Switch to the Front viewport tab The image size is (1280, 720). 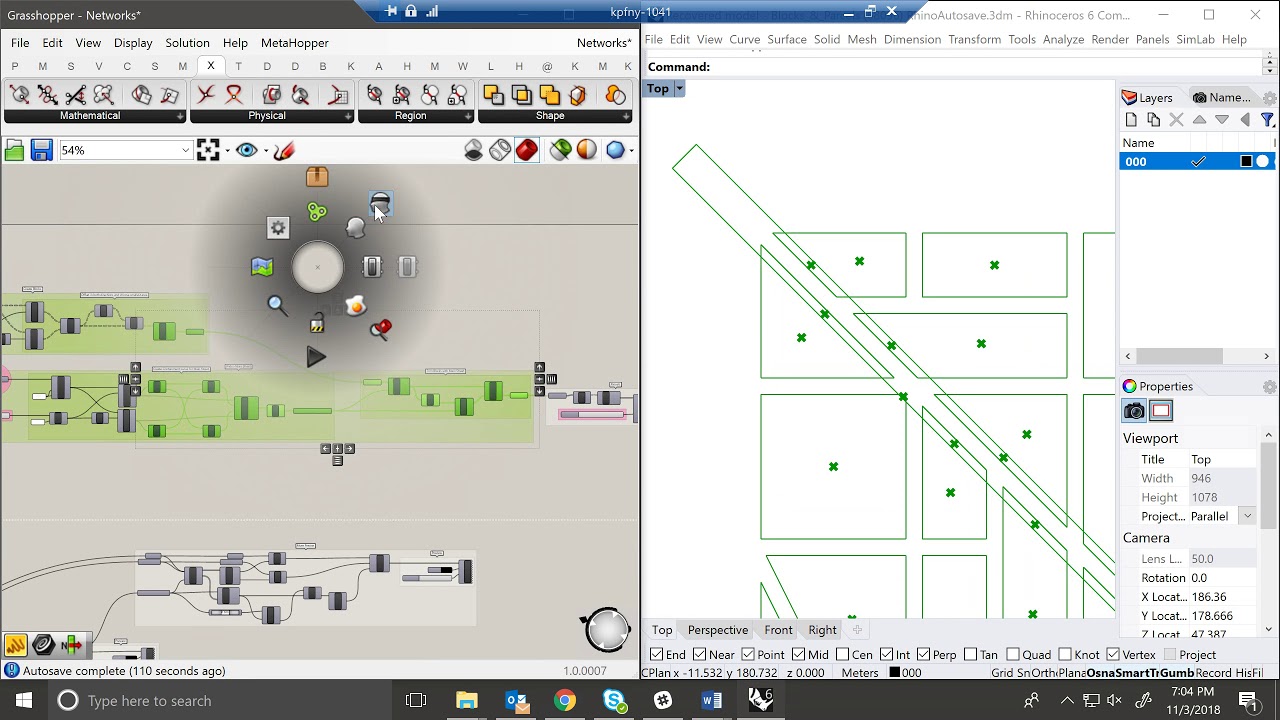click(x=778, y=630)
